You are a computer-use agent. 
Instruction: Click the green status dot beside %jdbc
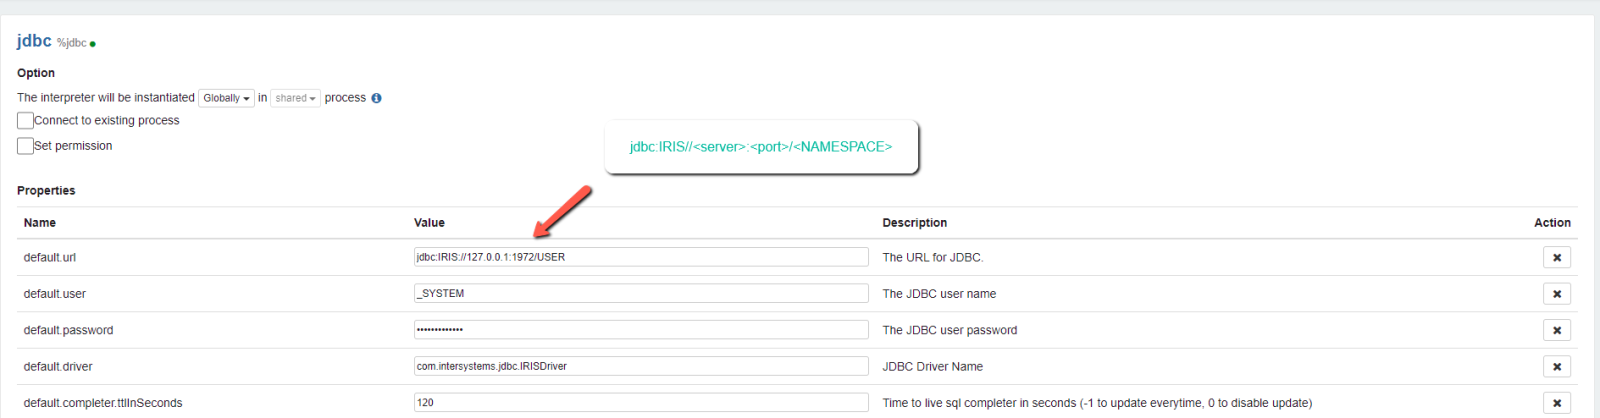[93, 44]
